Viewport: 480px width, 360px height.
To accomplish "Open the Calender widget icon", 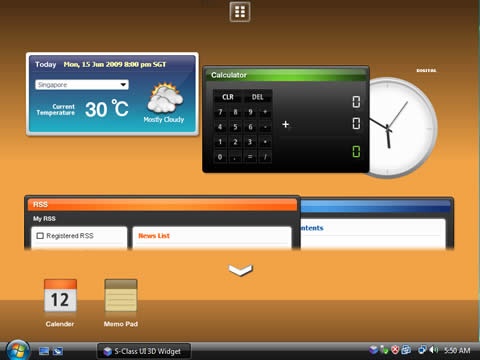I will [x=60, y=296].
